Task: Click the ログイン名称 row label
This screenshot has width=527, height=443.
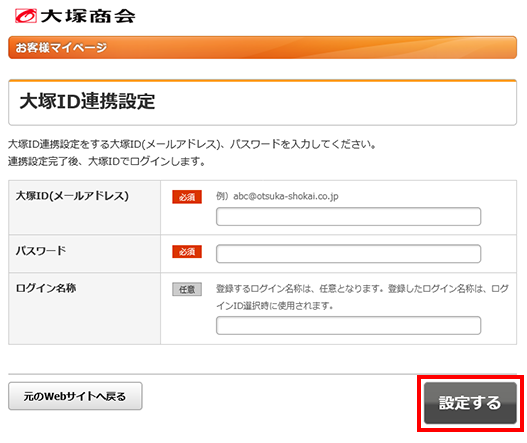Action: (46, 288)
